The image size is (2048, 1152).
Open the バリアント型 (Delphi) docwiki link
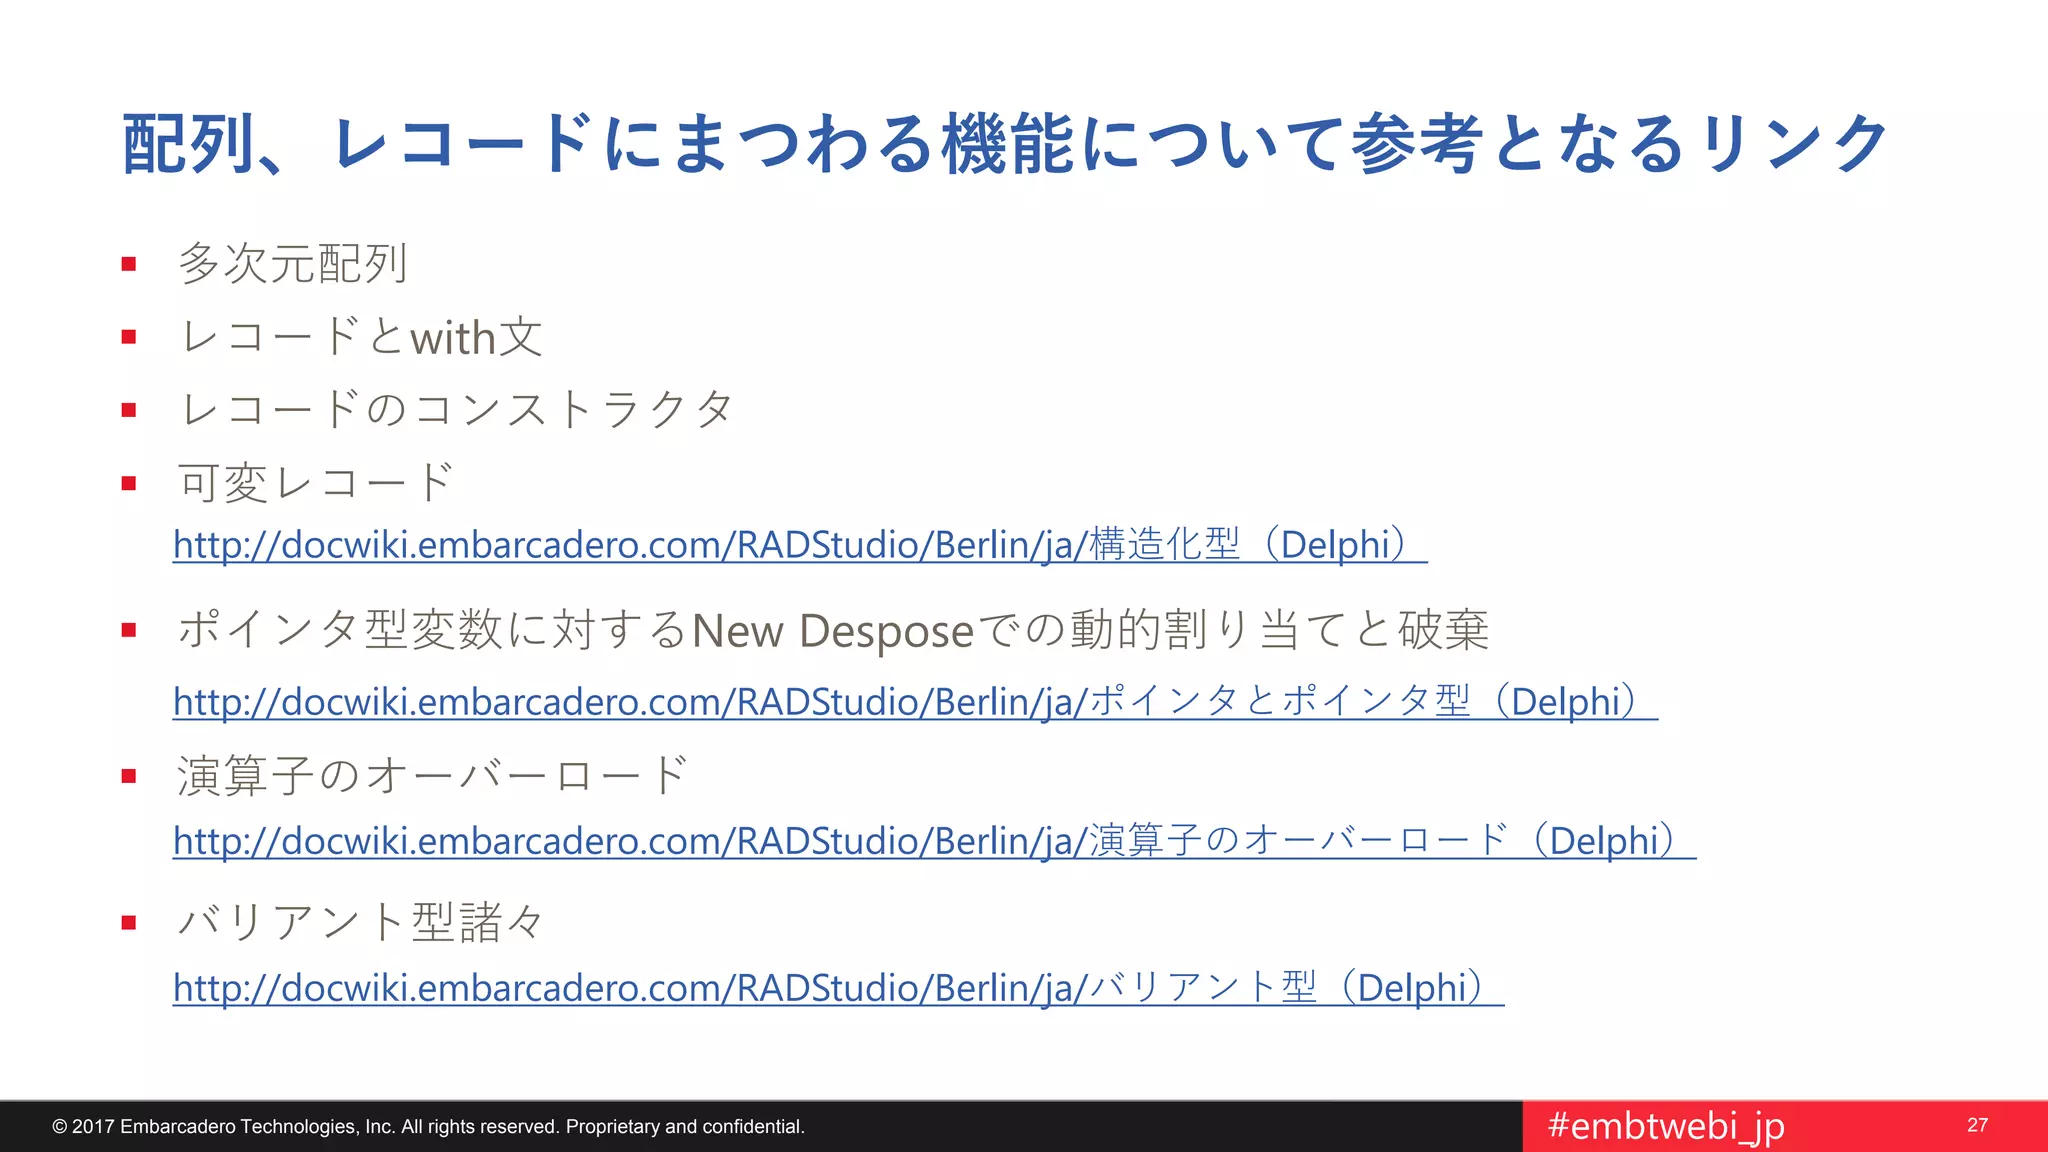(837, 988)
